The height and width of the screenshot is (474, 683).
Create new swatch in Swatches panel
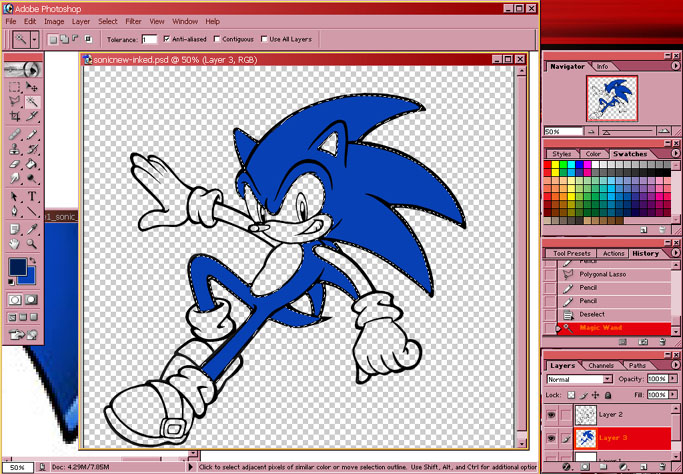(x=644, y=230)
